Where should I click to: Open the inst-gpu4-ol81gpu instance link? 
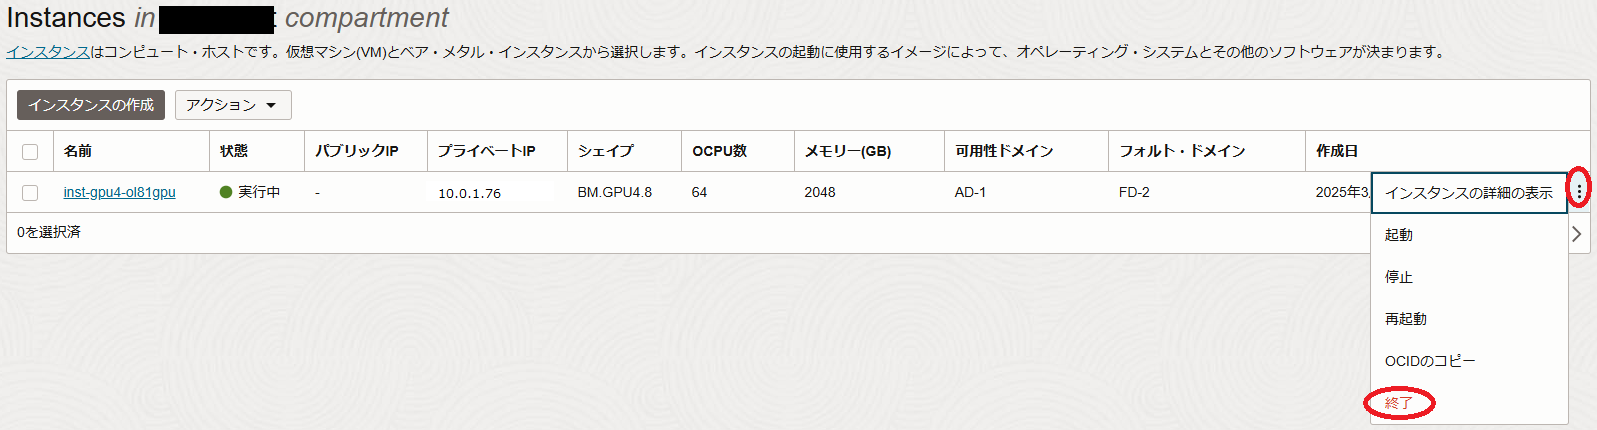119,192
